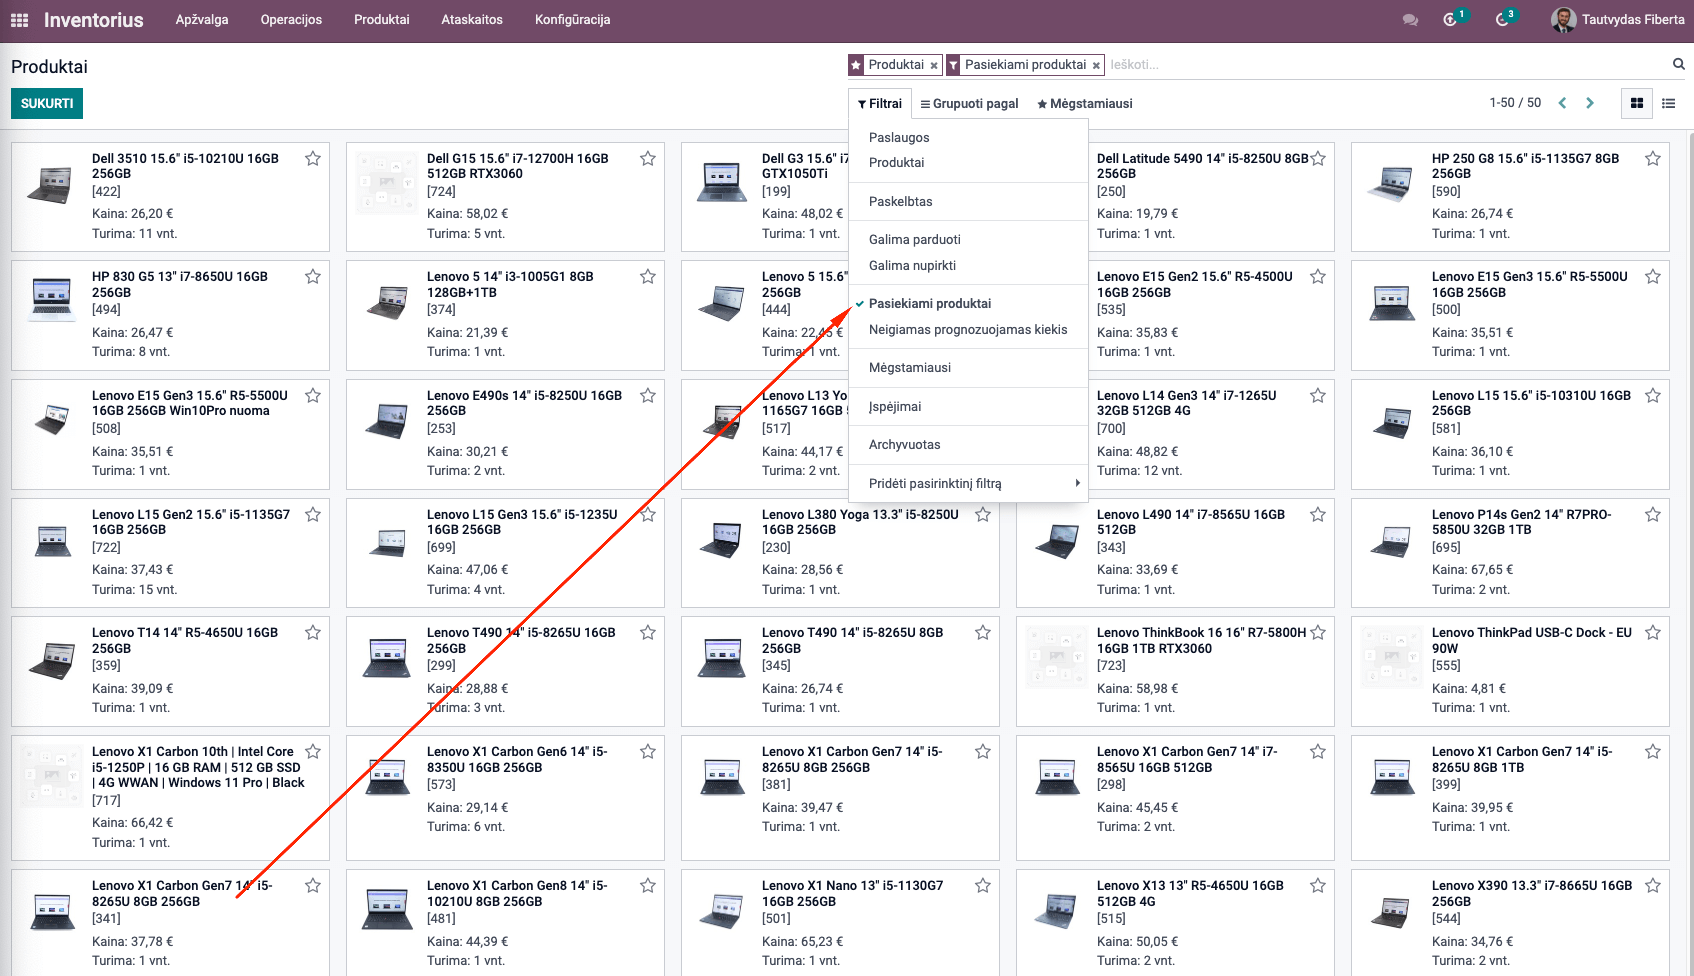Favorite Dell 3510 15.6" i5-10210U product
Viewport: 1694px width, 976px height.
pos(313,158)
